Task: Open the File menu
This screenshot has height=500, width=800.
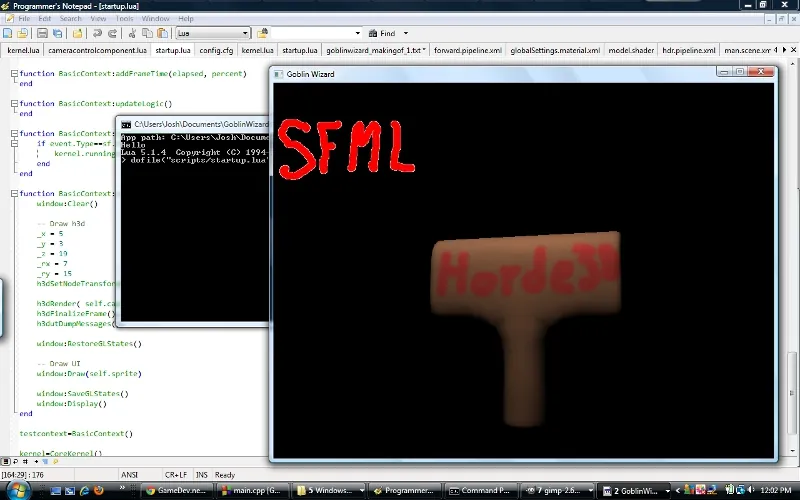Action: 24,18
